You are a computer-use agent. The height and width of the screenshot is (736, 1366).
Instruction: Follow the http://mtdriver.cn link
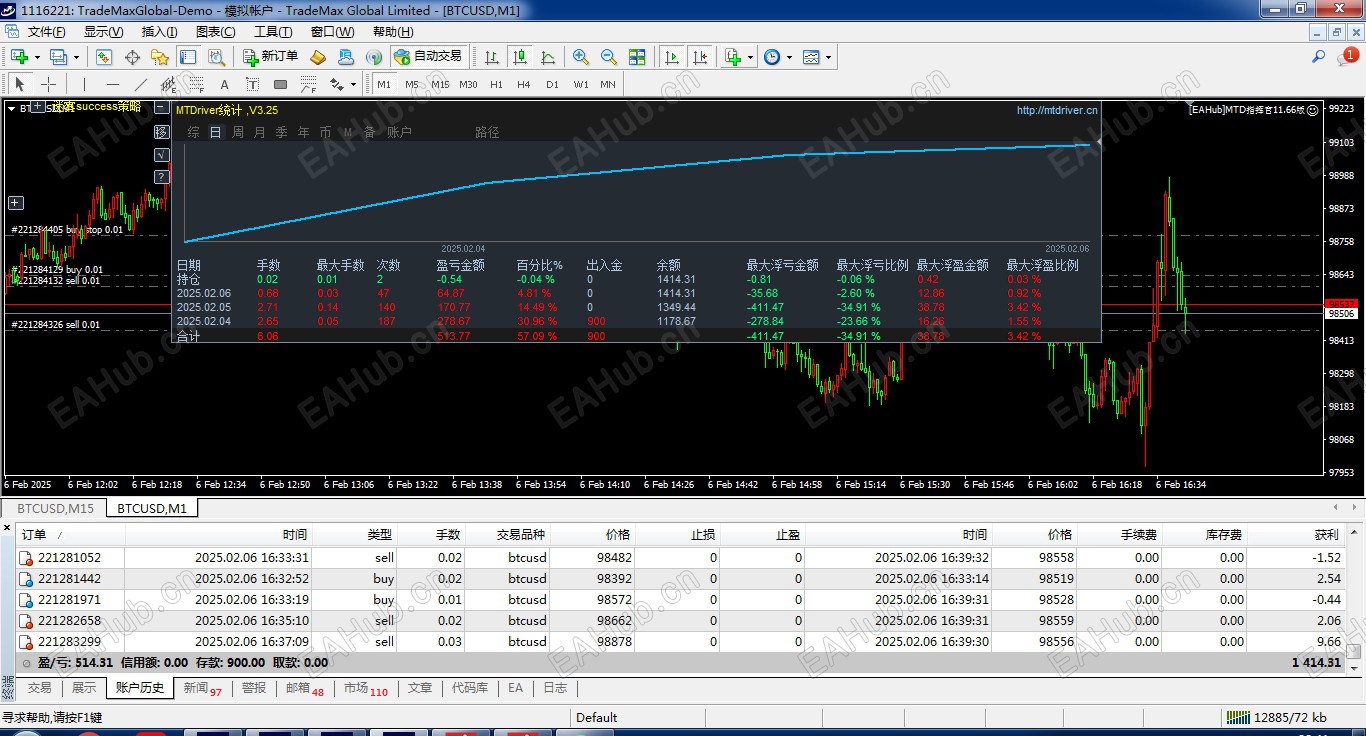click(1057, 110)
